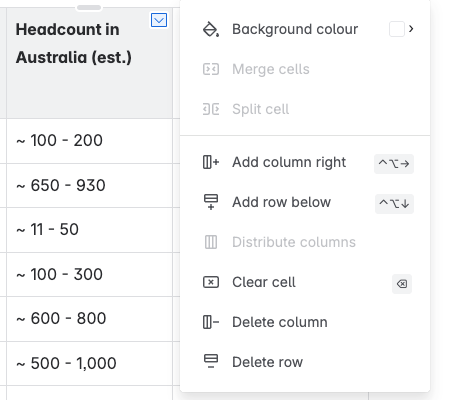Click the Add column right icon
Screen dimensions: 452x400
[x=211, y=162]
